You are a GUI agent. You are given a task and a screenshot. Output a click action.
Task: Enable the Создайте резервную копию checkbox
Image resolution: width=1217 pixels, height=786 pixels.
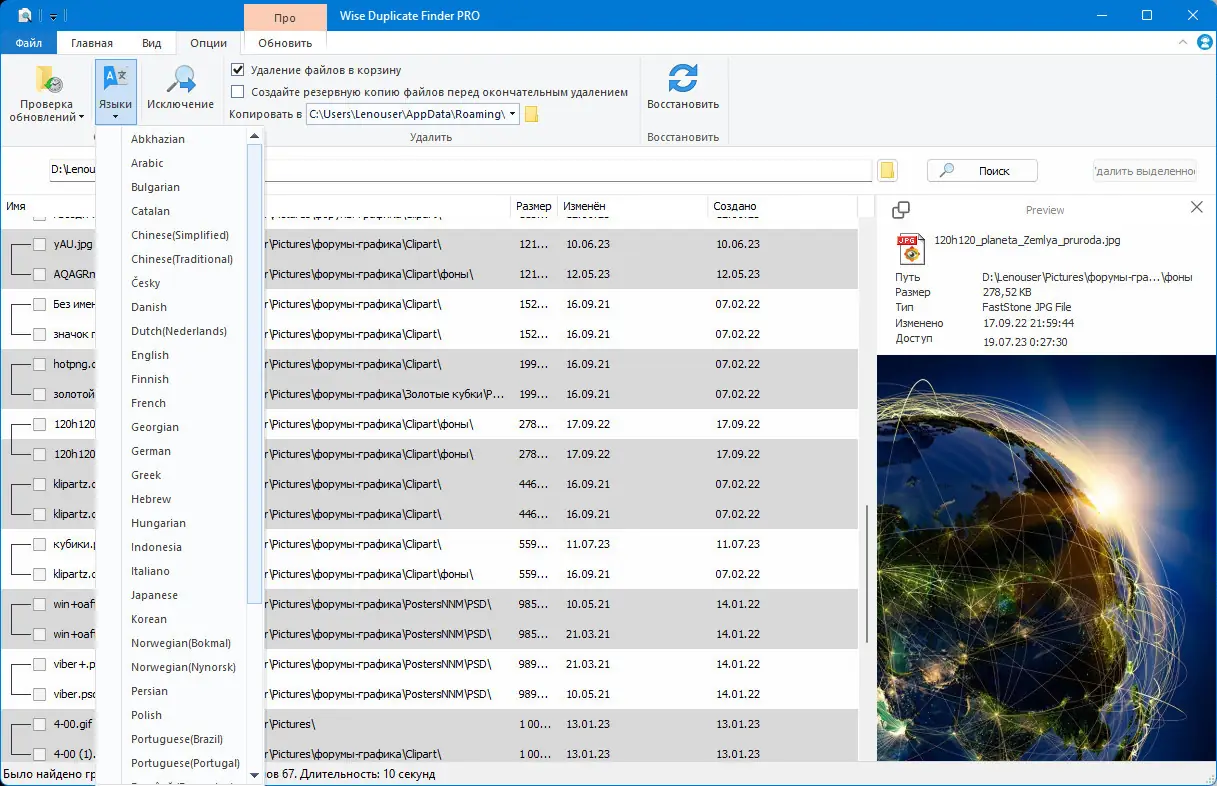(238, 92)
